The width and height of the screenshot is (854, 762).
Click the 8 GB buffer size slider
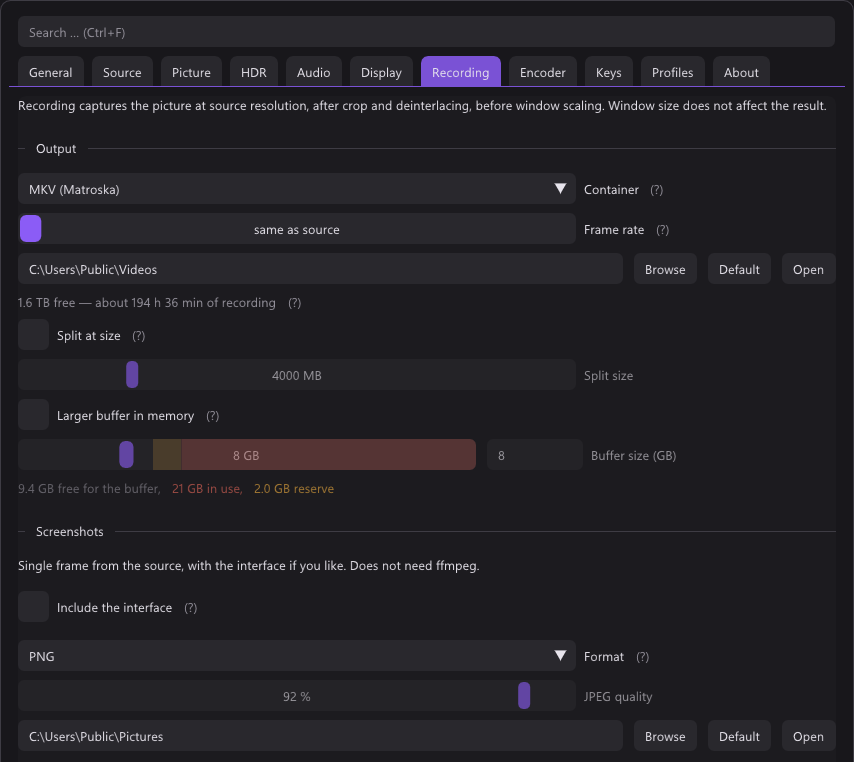pos(247,455)
